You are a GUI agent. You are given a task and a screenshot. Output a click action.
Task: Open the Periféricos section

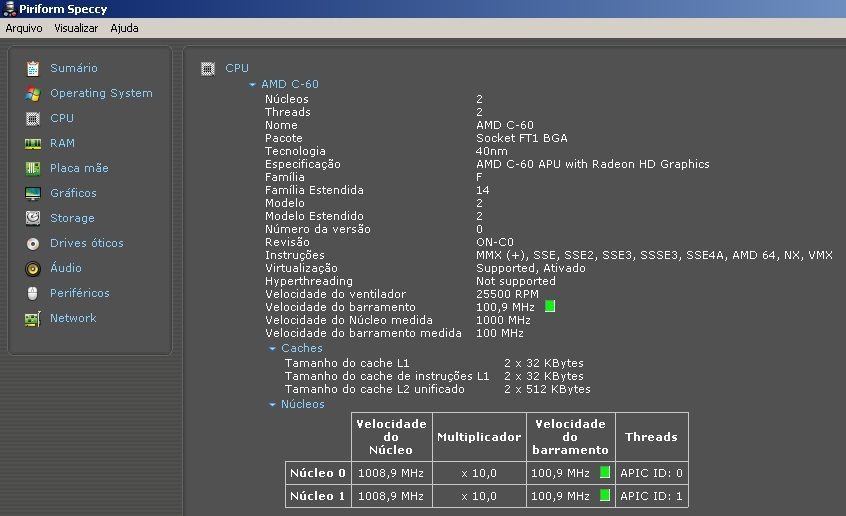[80, 293]
